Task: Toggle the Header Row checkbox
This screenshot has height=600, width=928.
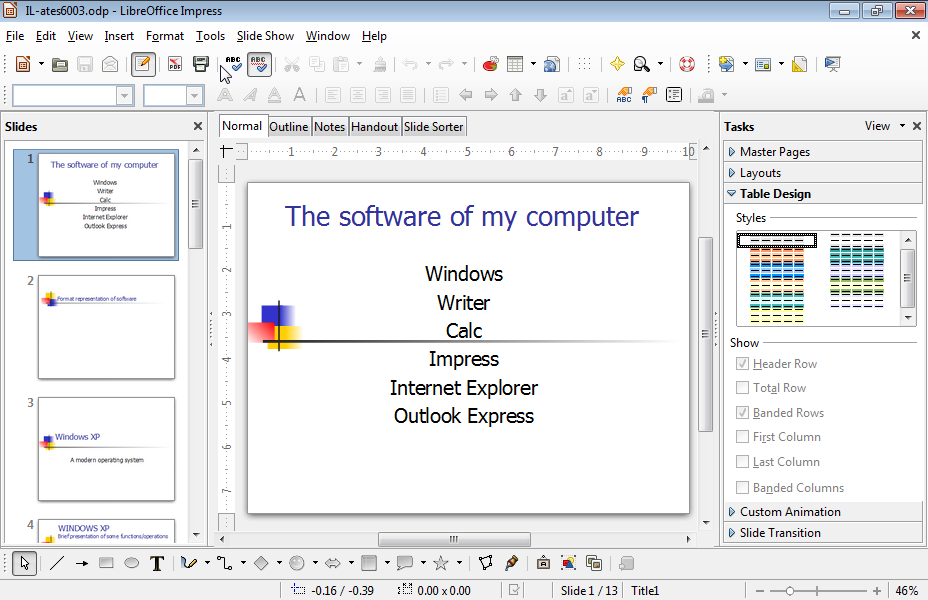Action: [x=742, y=364]
